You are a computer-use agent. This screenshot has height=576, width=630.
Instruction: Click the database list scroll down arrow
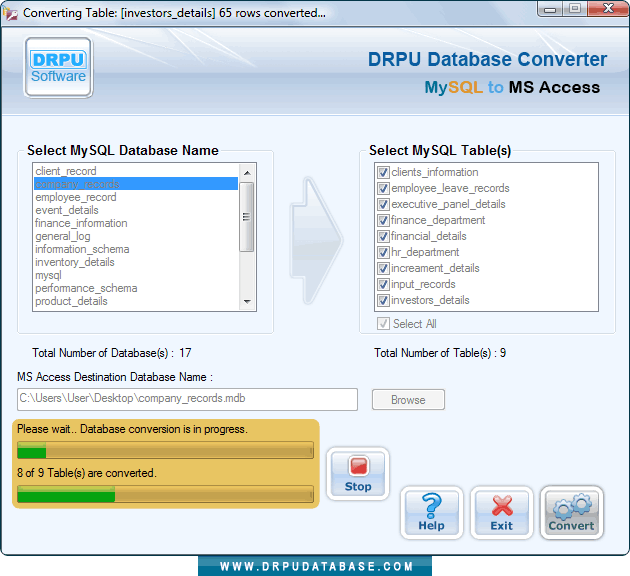247,302
